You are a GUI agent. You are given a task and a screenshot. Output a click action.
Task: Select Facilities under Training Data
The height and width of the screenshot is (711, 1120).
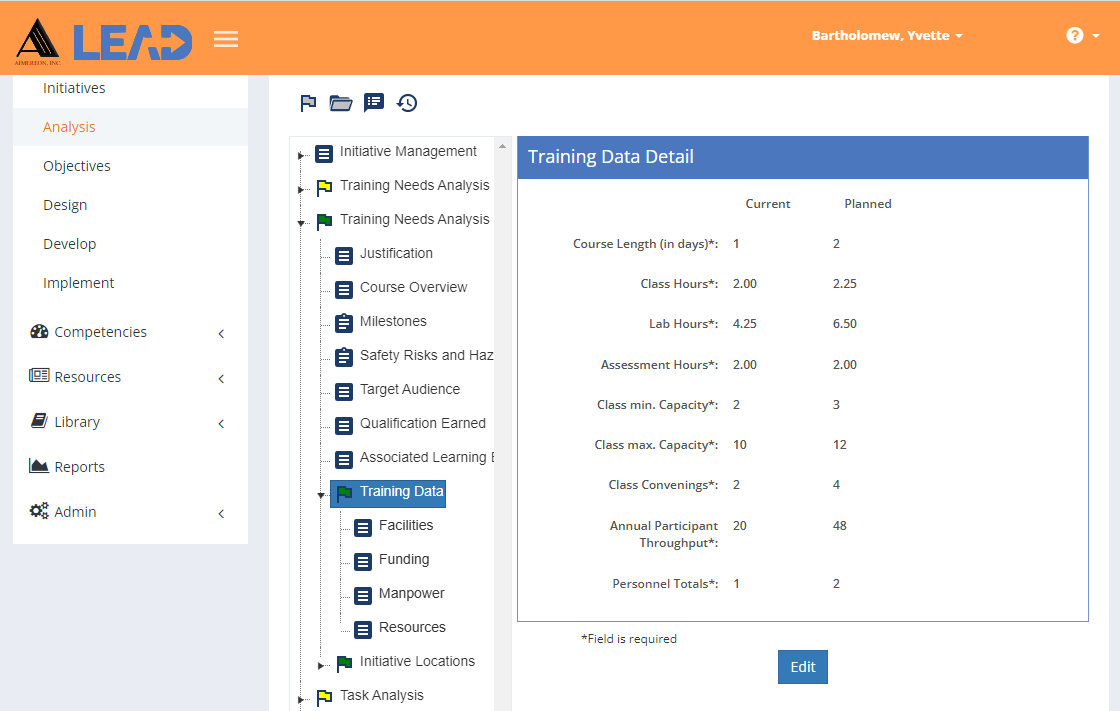point(406,525)
